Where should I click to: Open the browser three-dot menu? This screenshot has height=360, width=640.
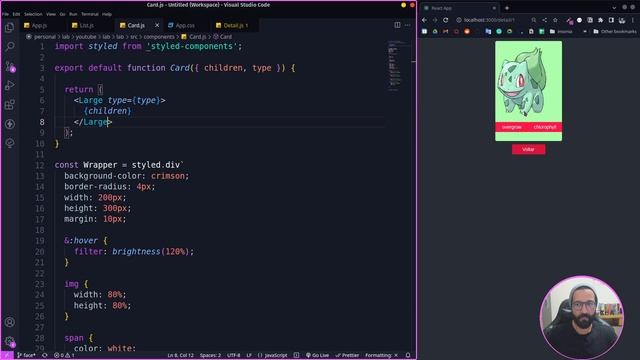633,20
